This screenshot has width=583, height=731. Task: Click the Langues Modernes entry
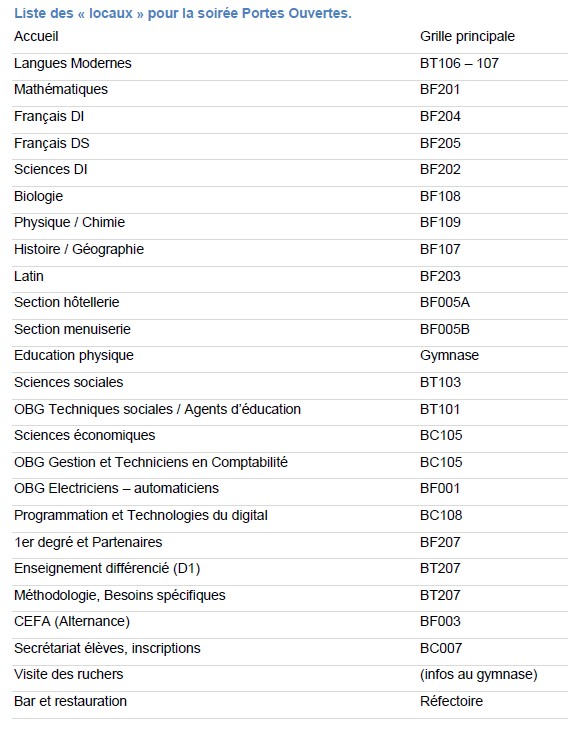[x=73, y=63]
